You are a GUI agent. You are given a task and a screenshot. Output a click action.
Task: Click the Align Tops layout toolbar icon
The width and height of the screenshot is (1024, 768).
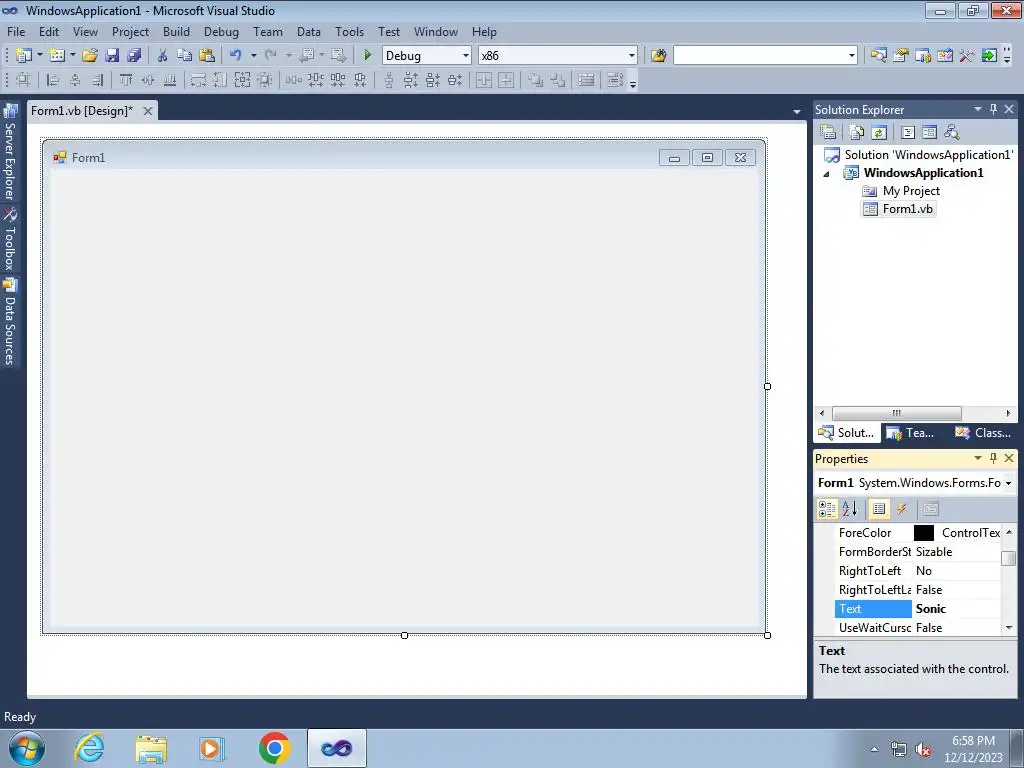126,80
